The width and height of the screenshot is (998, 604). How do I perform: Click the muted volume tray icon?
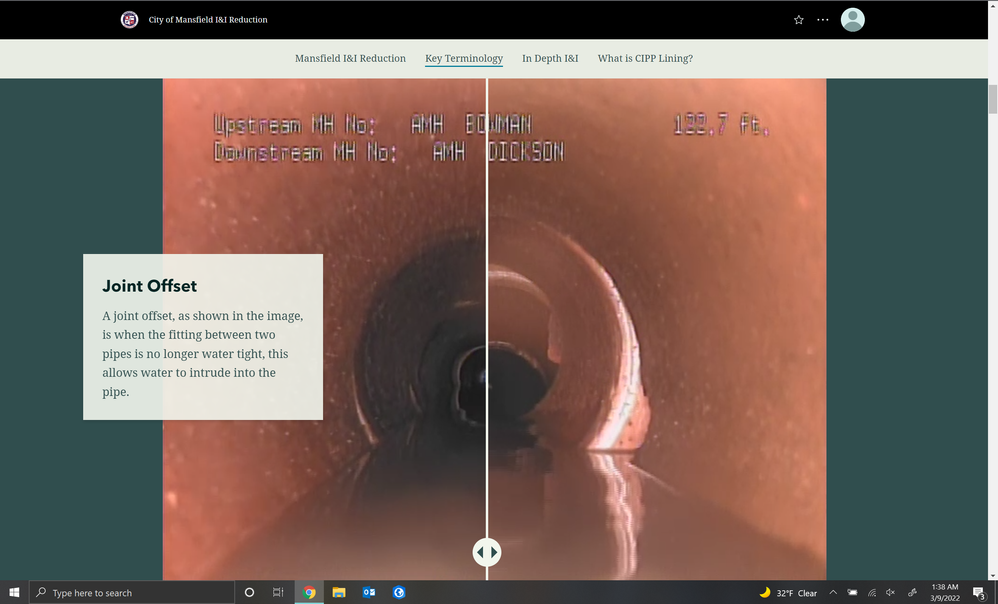[890, 593]
